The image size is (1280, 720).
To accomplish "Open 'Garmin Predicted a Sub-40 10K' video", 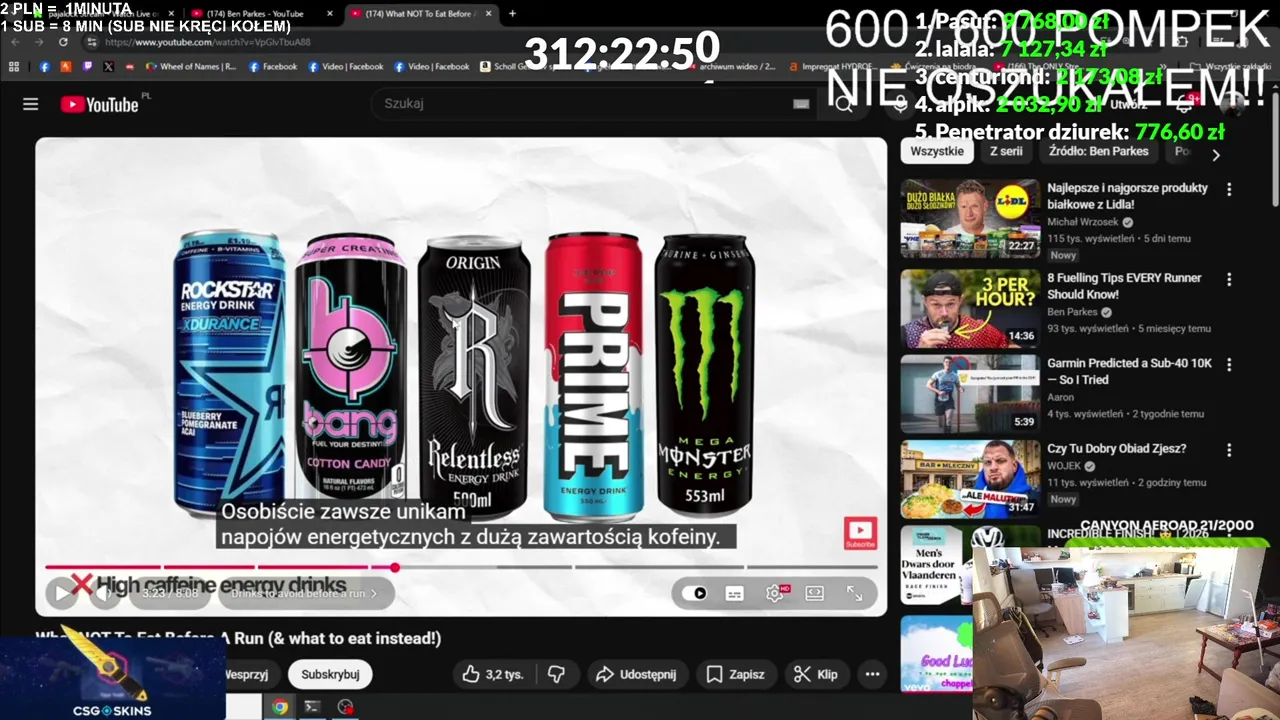I will 1129,371.
